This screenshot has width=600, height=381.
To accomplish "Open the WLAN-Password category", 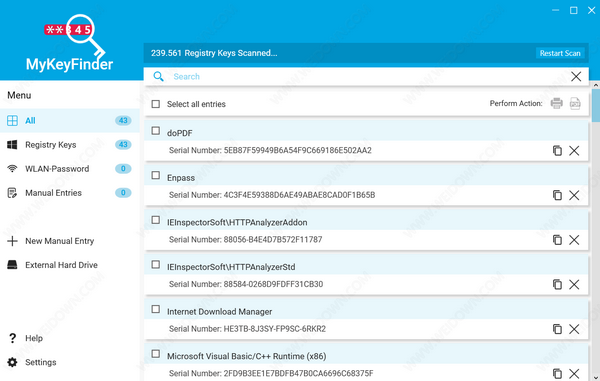I will (70, 169).
